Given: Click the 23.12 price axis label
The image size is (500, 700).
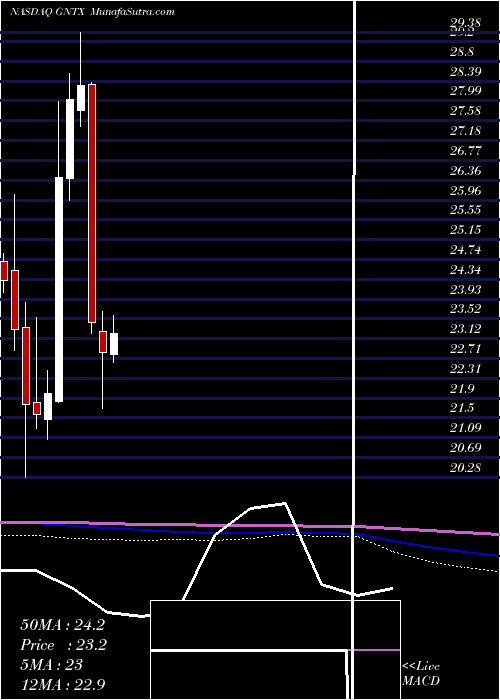Looking at the screenshot, I should click(x=466, y=329).
